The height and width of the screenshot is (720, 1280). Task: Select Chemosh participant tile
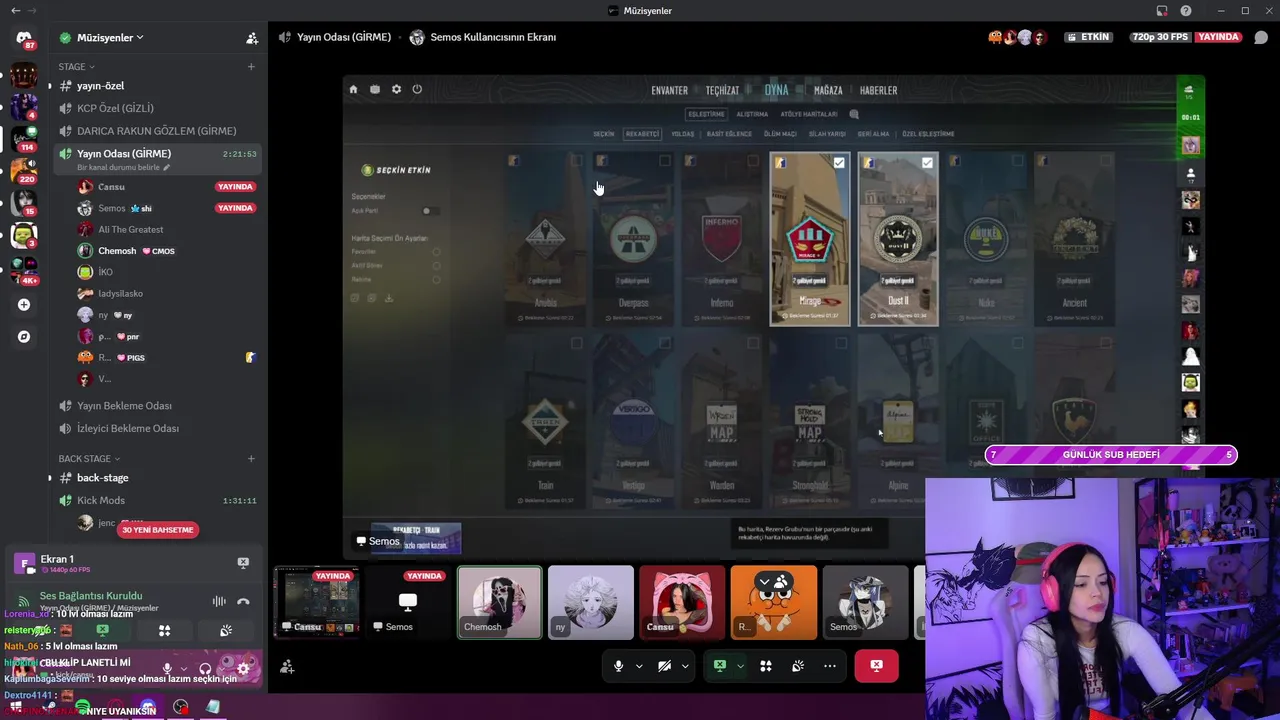tap(499, 602)
